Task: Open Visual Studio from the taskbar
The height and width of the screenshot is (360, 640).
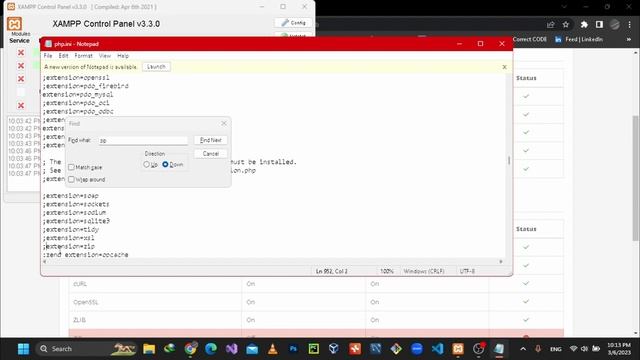Action: click(x=231, y=349)
